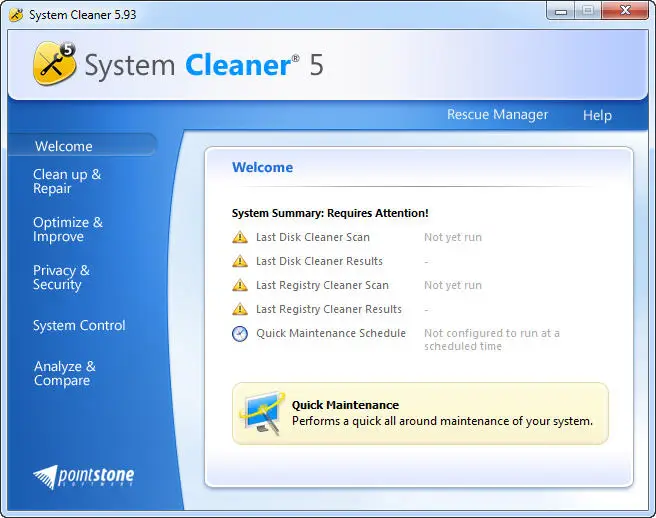
Task: Open System Control section
Action: tap(79, 326)
